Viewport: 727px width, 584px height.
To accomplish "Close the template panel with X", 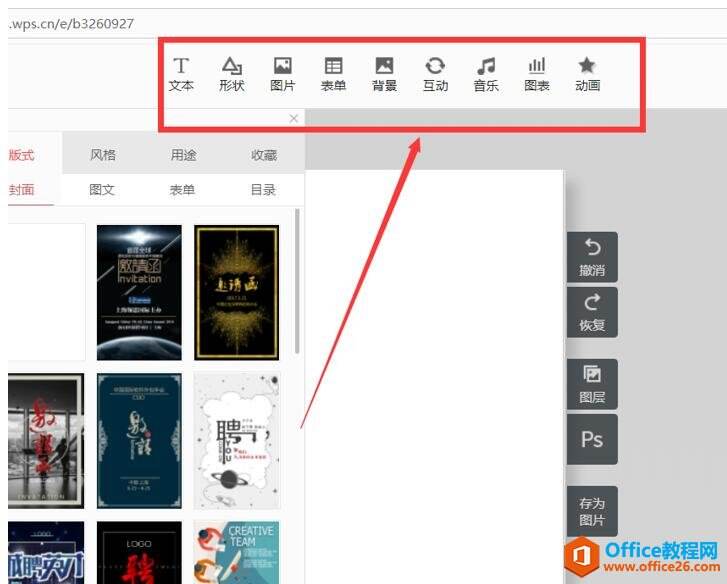I will coord(293,119).
